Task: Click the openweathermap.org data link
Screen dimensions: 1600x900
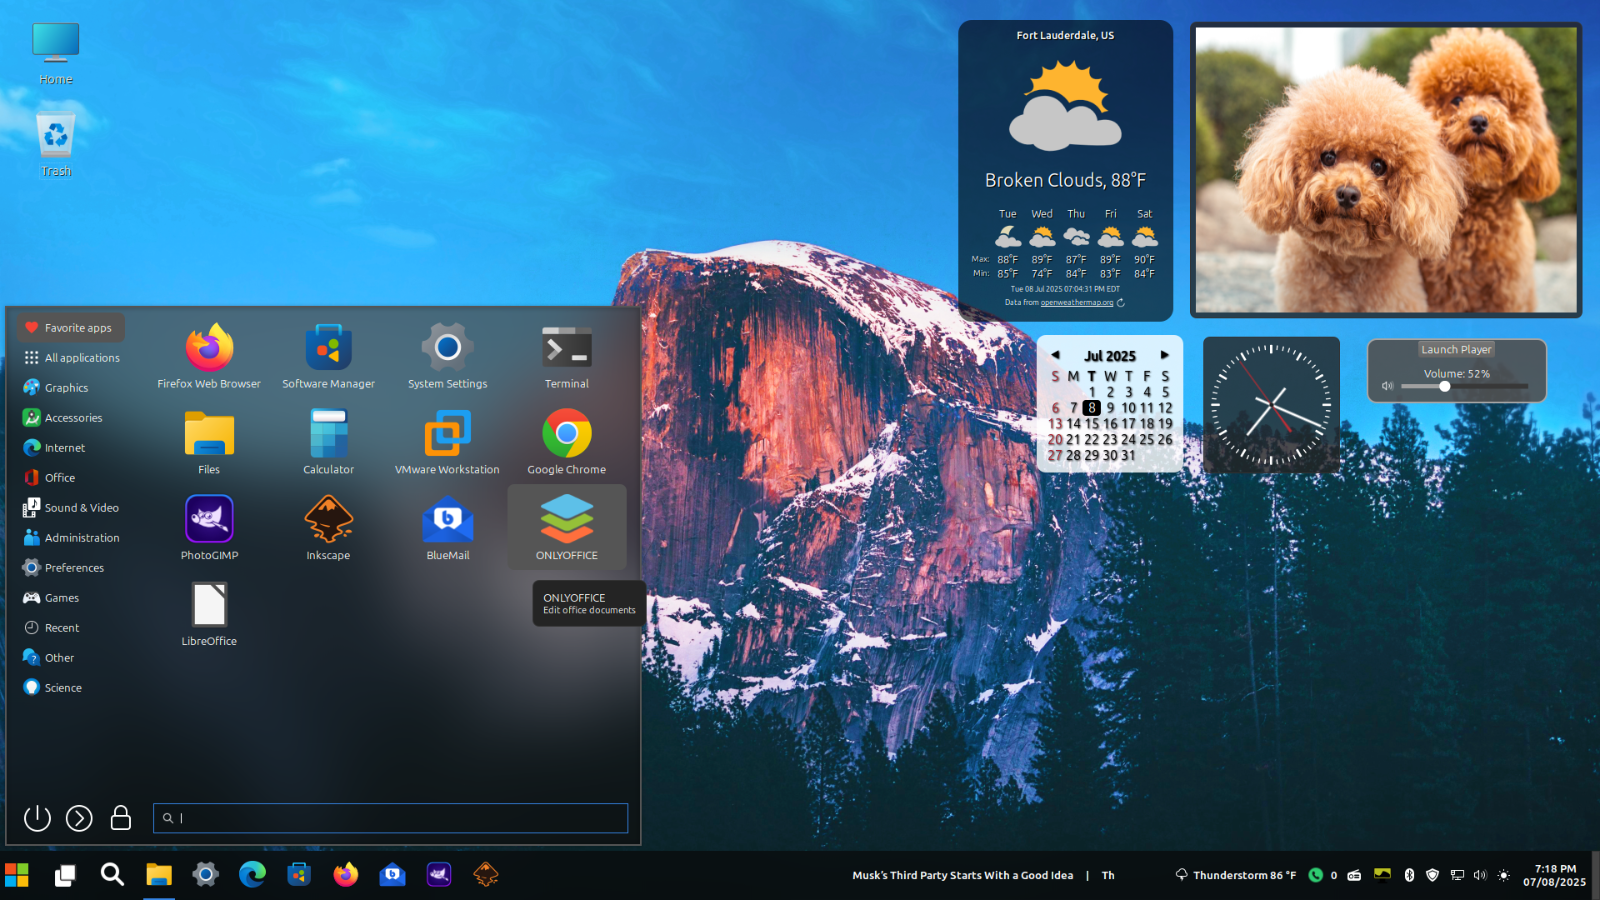Action: 1077,302
